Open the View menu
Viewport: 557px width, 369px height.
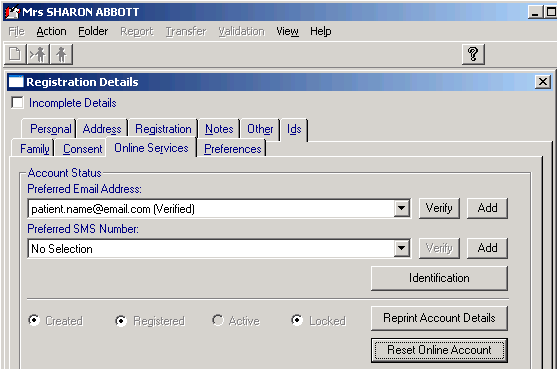pyautogui.click(x=287, y=31)
